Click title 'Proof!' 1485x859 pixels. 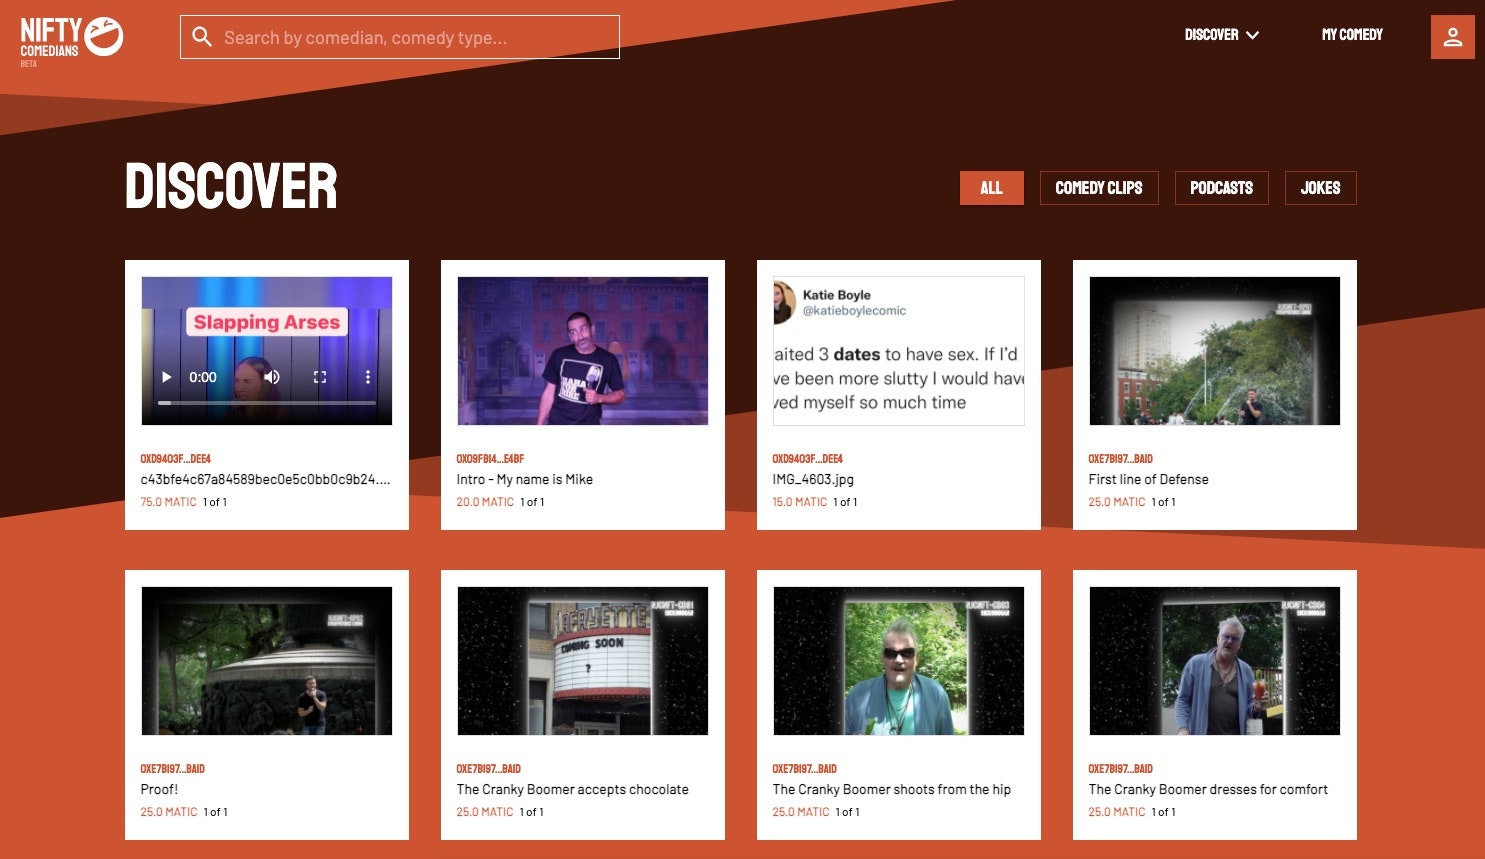159,790
